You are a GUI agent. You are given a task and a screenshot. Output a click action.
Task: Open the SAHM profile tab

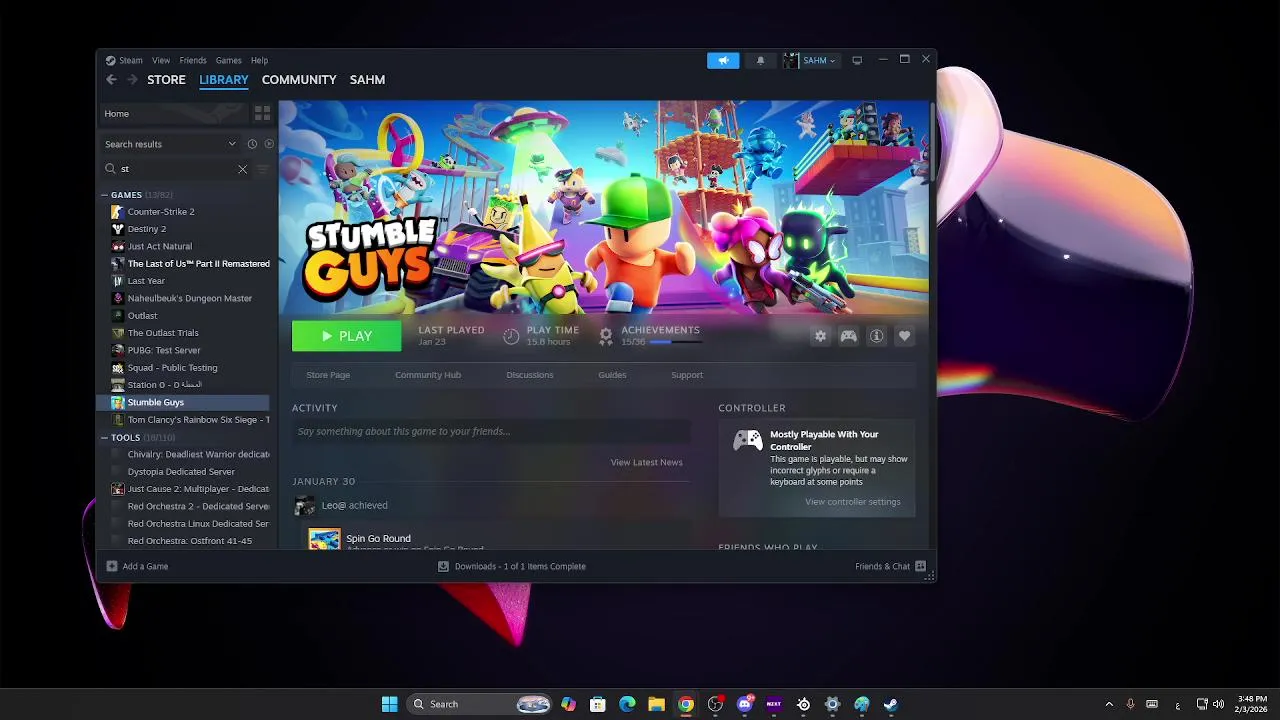click(x=367, y=80)
